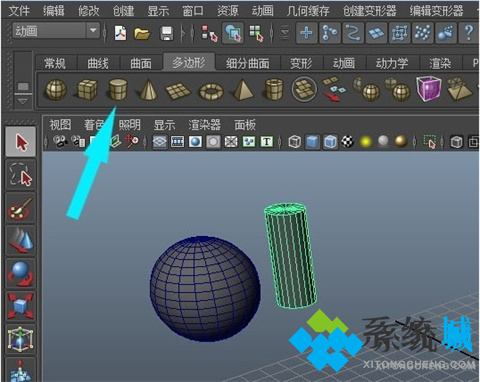
Task: Create a polygon cone from shelf
Action: [x=148, y=89]
